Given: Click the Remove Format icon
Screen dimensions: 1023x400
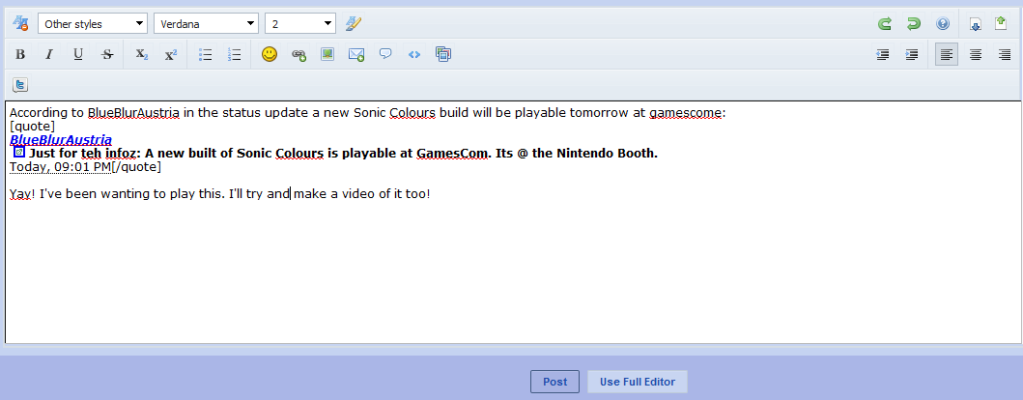Looking at the screenshot, I should (20, 24).
